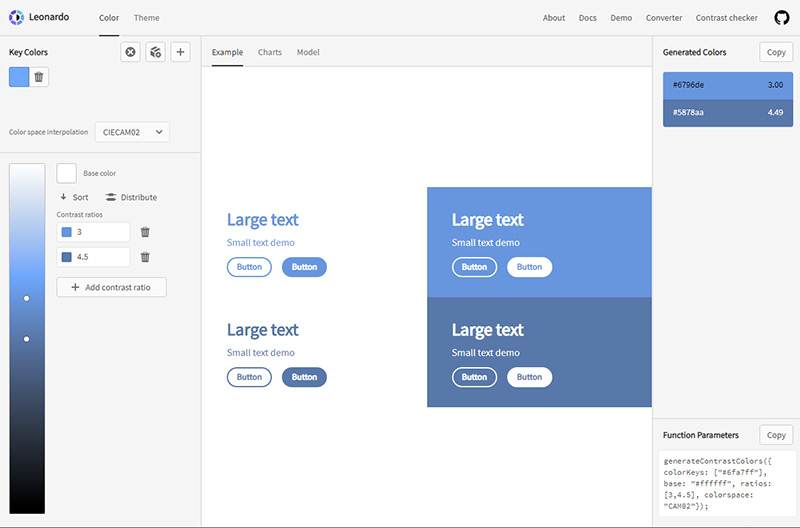Delete the contrast ratio 3 row
The height and width of the screenshot is (528, 800).
point(145,232)
